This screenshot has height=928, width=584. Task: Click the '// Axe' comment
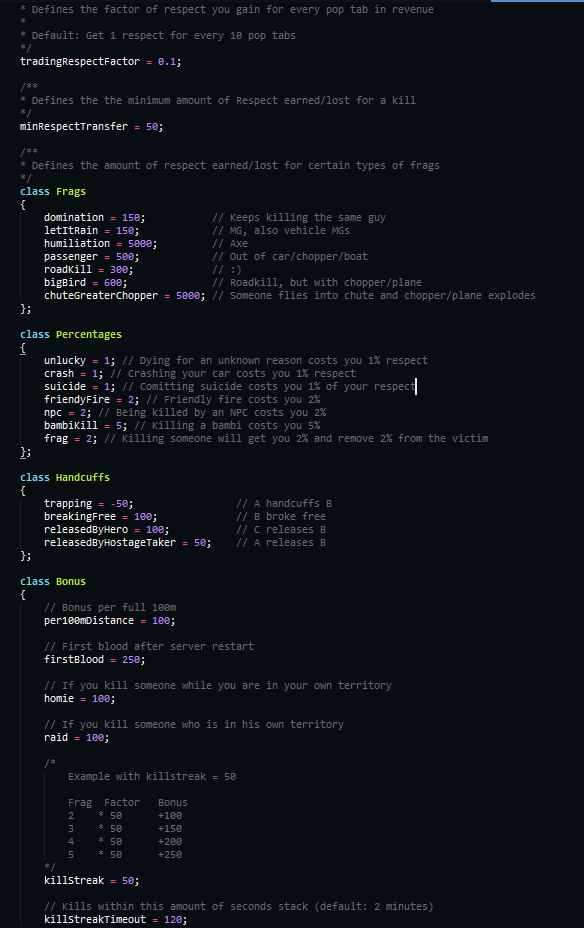coord(230,244)
